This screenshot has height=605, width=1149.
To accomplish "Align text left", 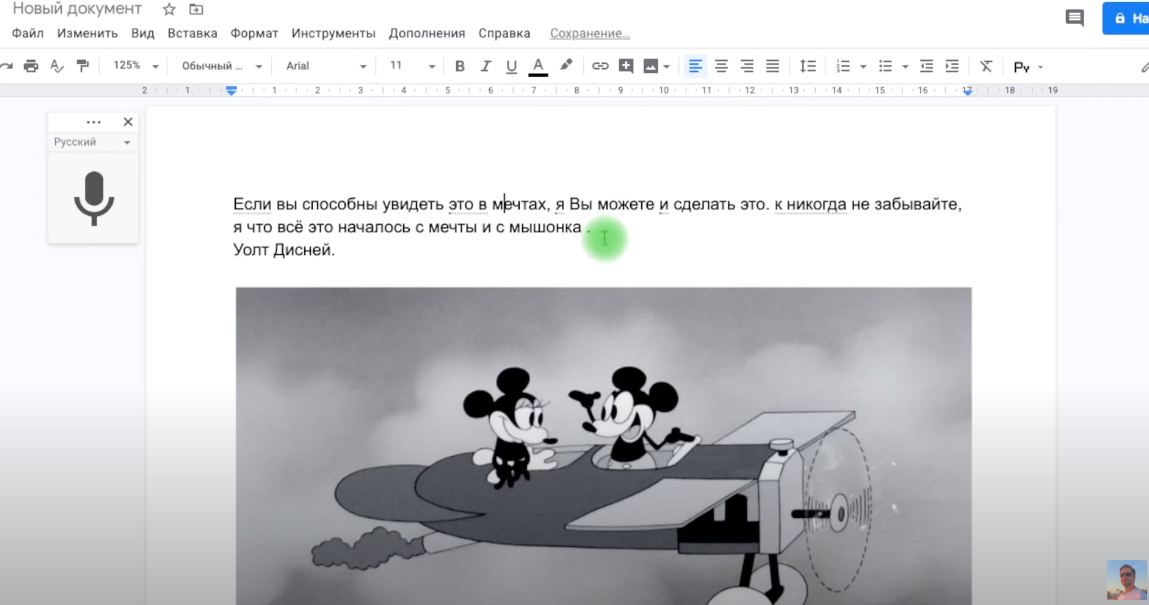I will pyautogui.click(x=695, y=67).
